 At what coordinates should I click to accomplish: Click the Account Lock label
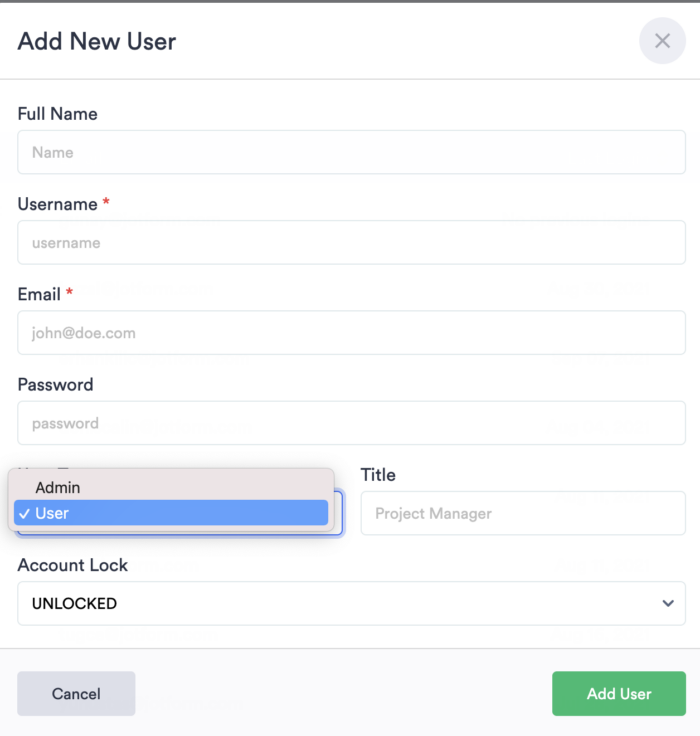click(72, 565)
